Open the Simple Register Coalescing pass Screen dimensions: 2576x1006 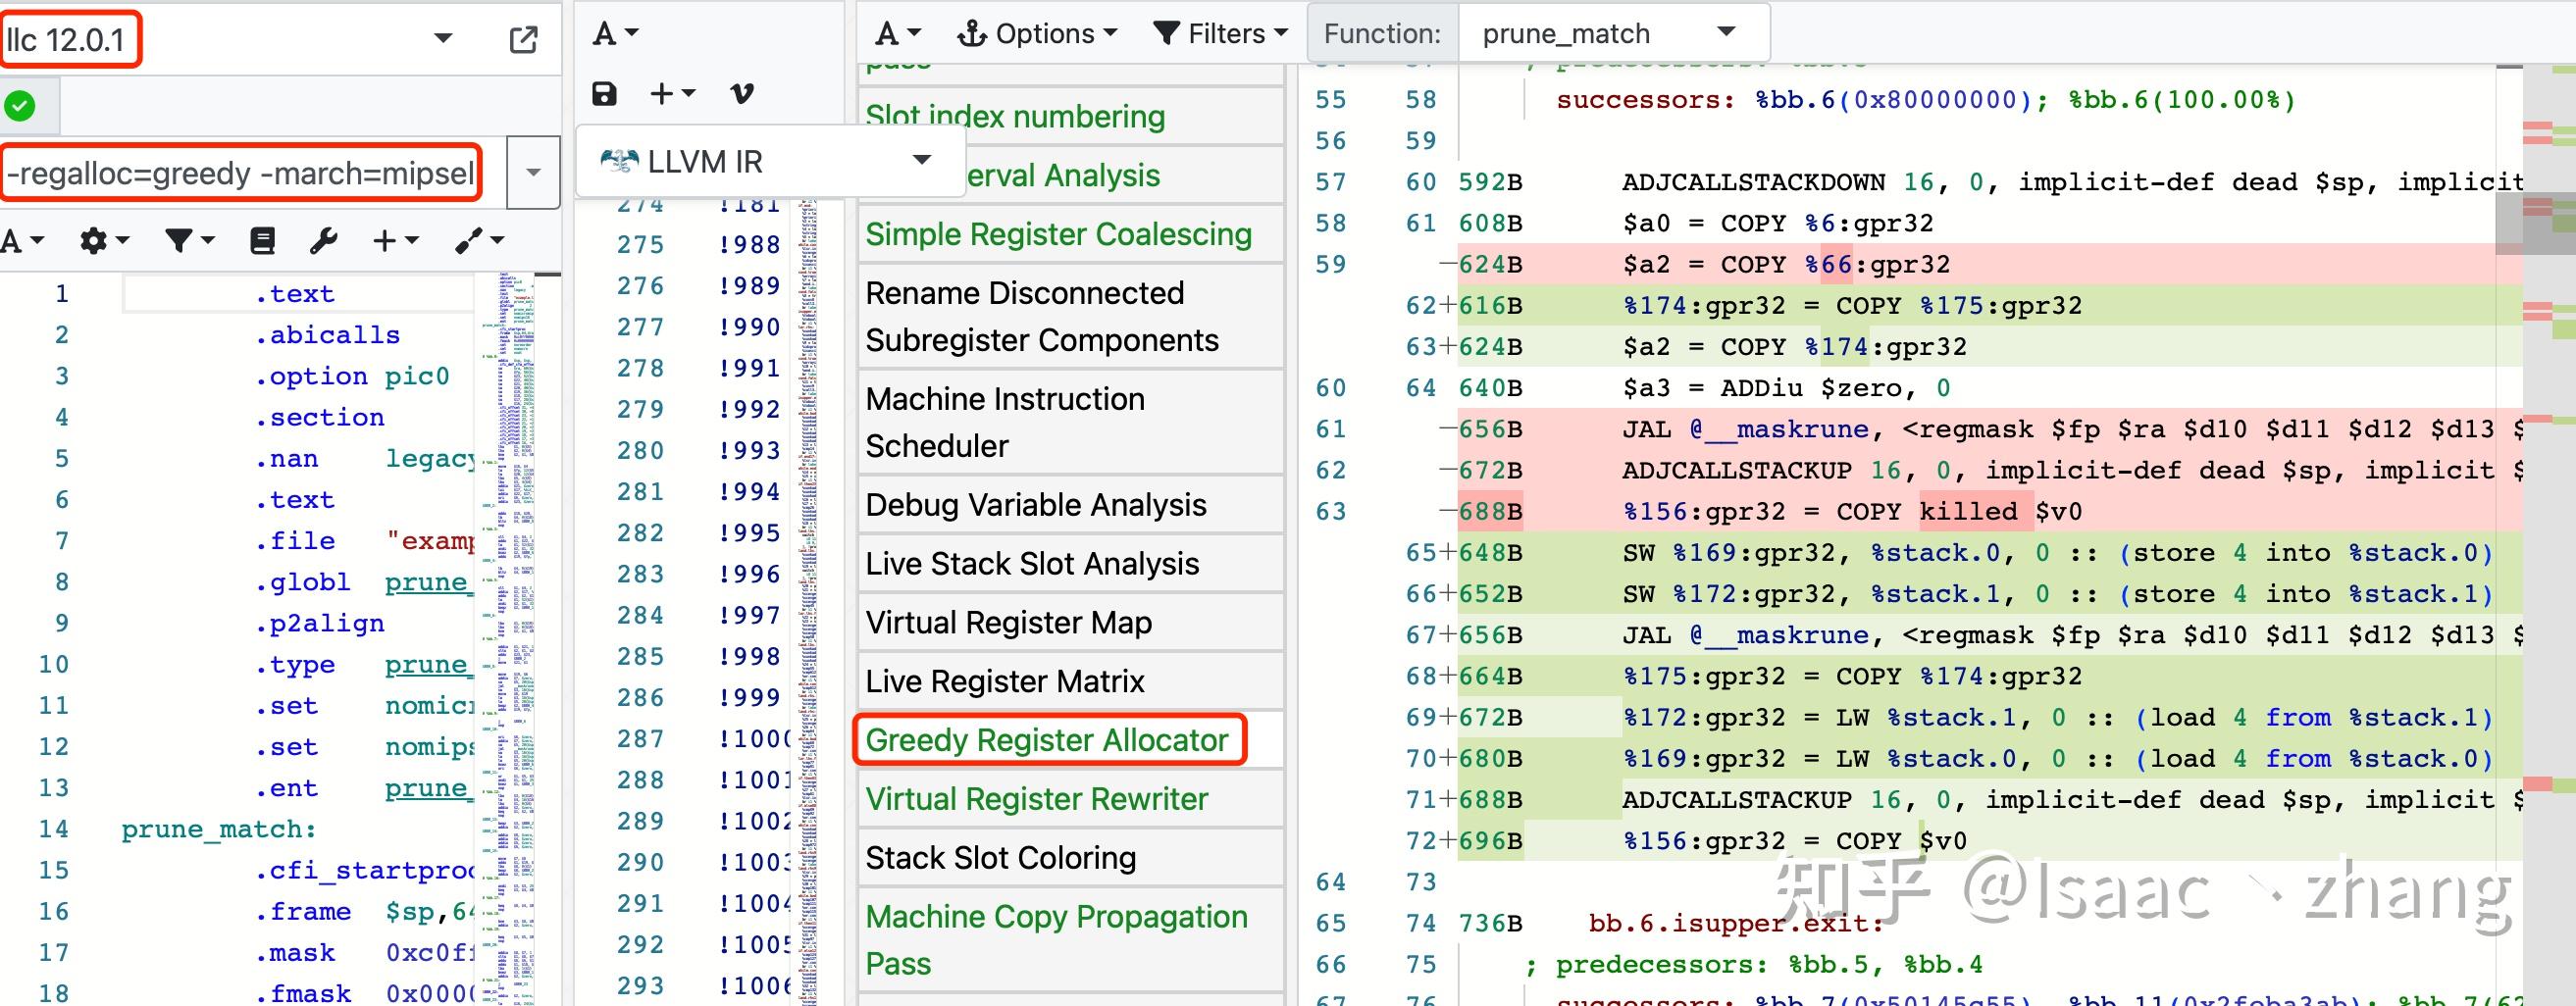point(1058,234)
